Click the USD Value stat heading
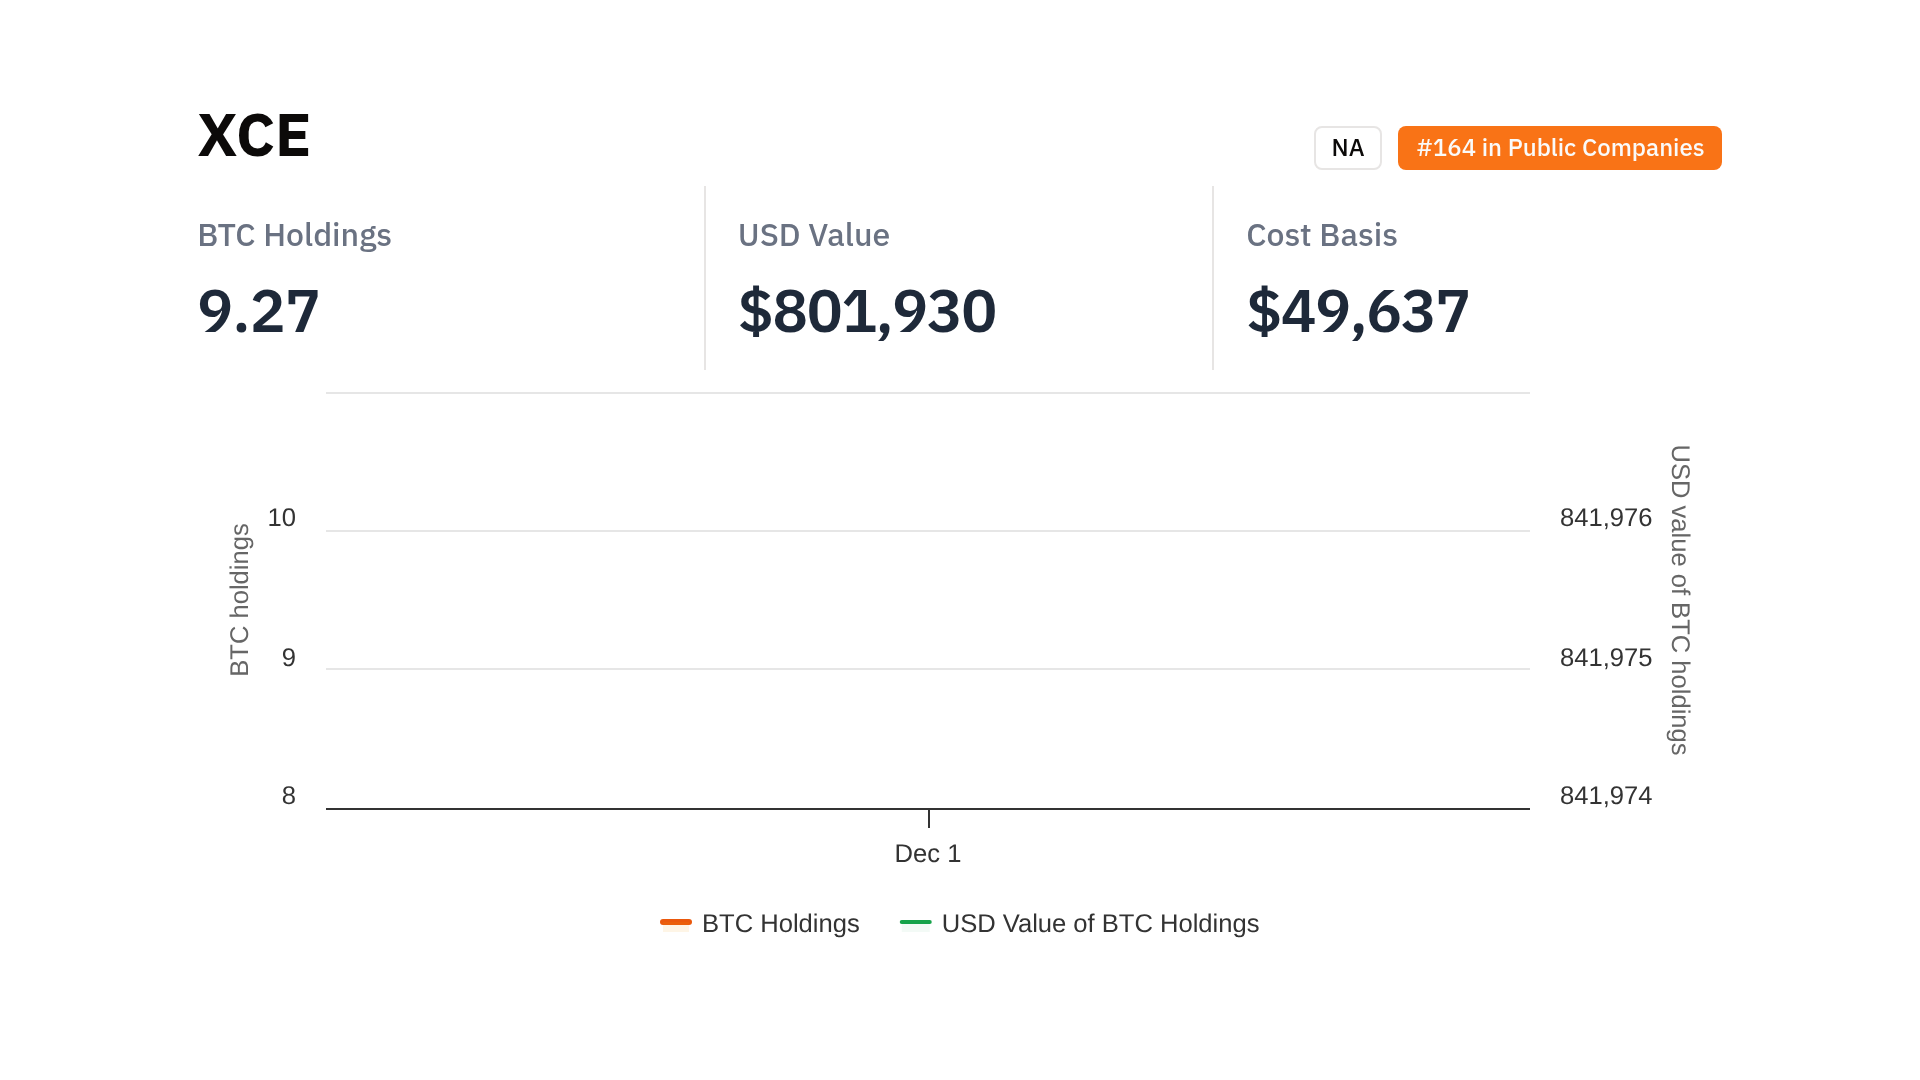Screen dimensions: 1920x1080 [x=813, y=235]
